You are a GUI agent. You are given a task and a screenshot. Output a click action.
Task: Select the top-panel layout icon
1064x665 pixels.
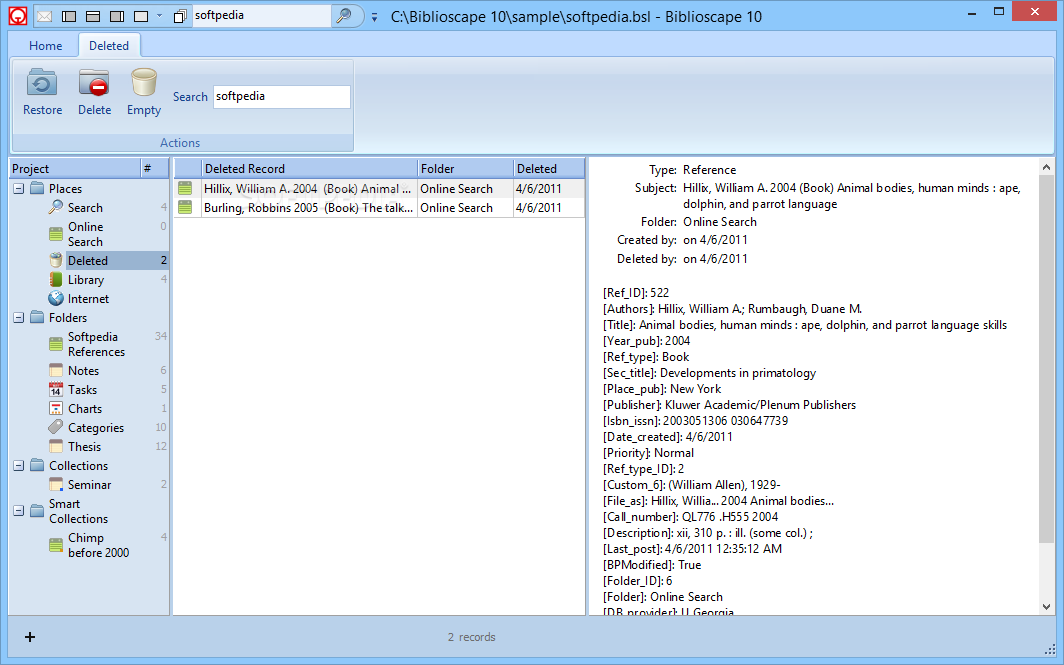click(93, 16)
